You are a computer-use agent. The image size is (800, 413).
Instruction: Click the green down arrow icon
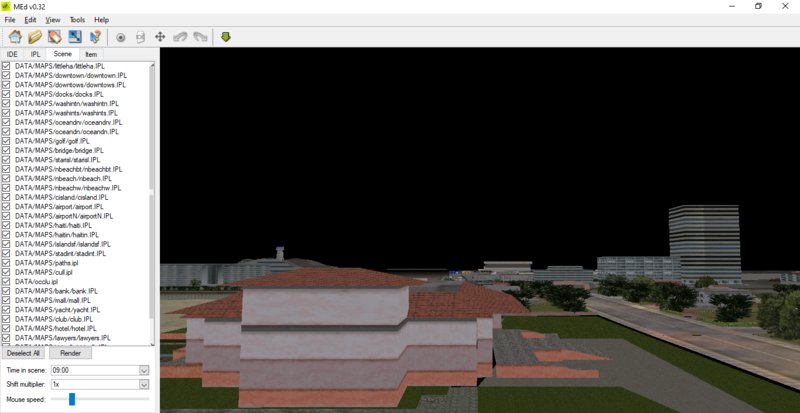tap(226, 37)
